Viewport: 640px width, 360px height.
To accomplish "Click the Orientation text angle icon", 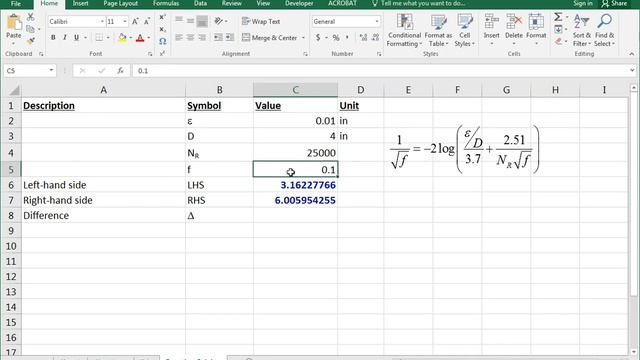I will tap(219, 21).
